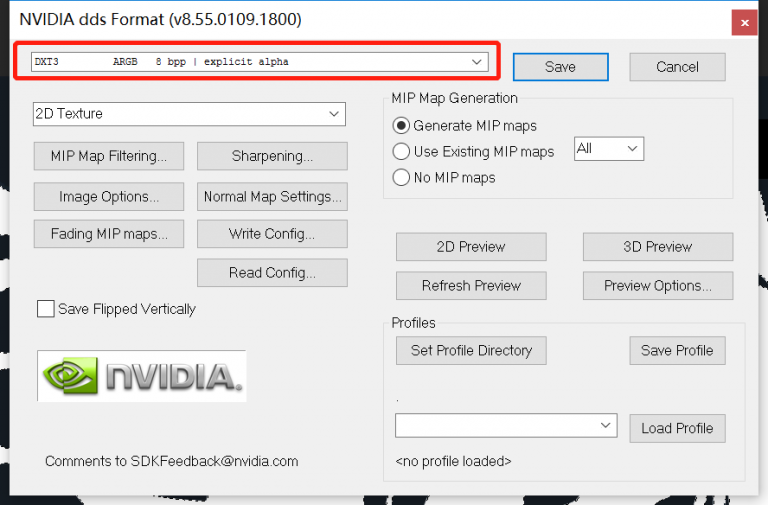Open Sharpening settings
The width and height of the screenshot is (768, 505).
(272, 156)
